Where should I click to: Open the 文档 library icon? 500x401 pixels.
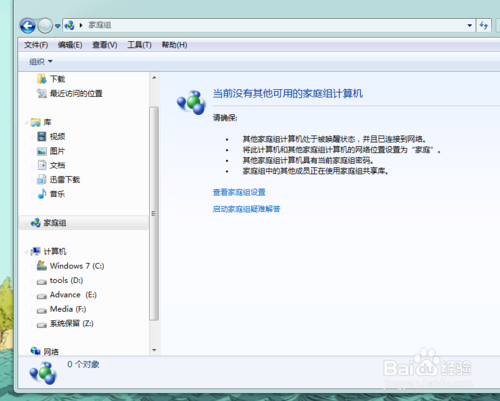click(x=42, y=165)
